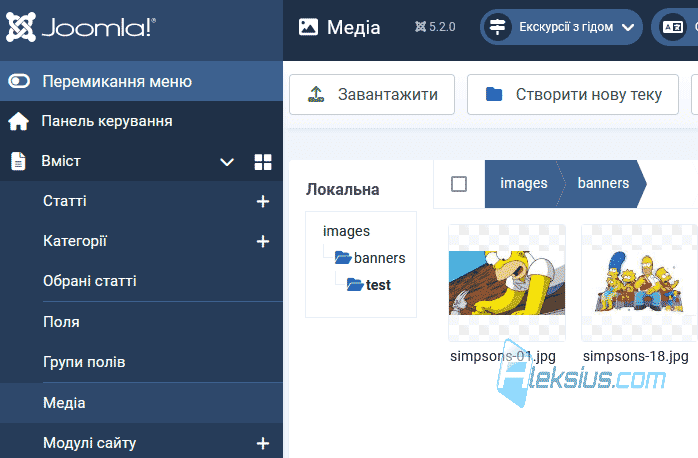Open Статті menu item

click(65, 201)
